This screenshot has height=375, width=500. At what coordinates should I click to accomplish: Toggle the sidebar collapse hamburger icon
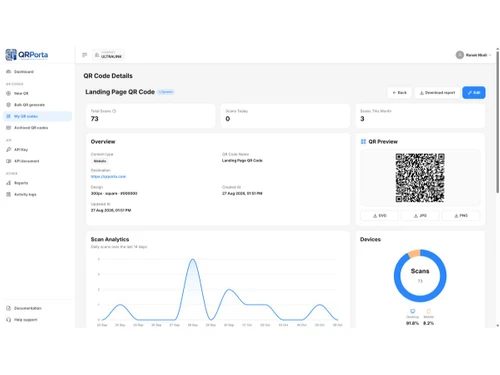85,55
